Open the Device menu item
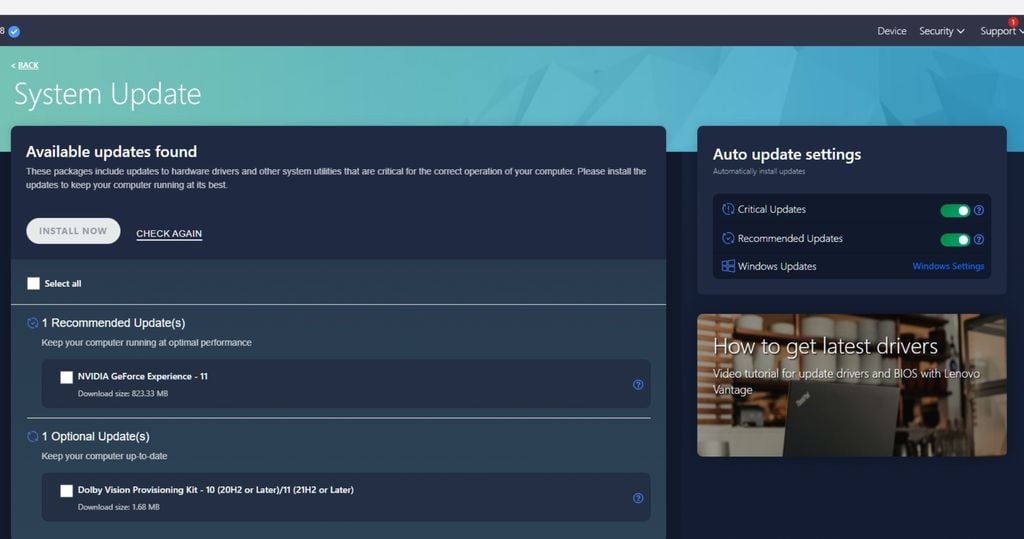Viewport: 1024px width, 539px height. tap(891, 31)
